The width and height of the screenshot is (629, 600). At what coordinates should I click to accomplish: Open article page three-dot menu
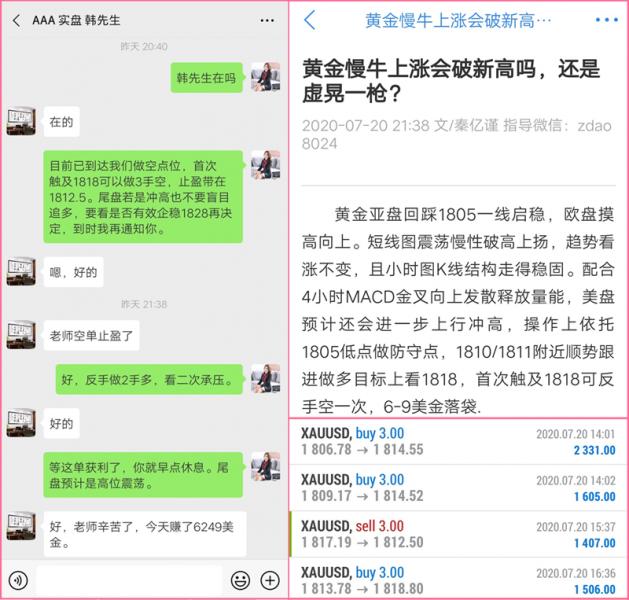pos(607,20)
